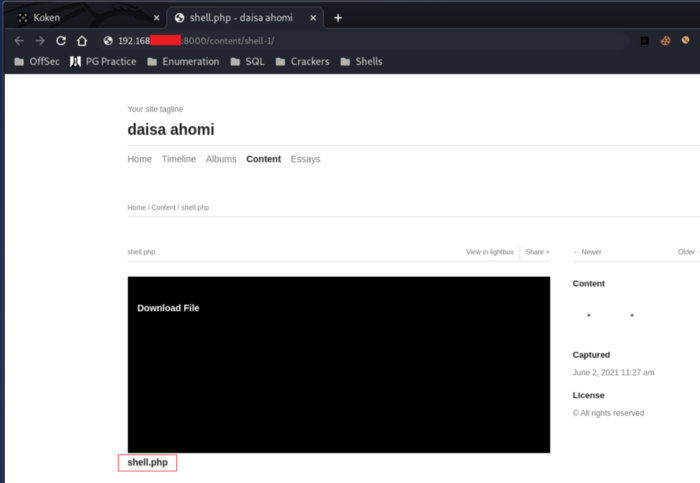
Task: Open a new browser tab
Action: (x=338, y=17)
